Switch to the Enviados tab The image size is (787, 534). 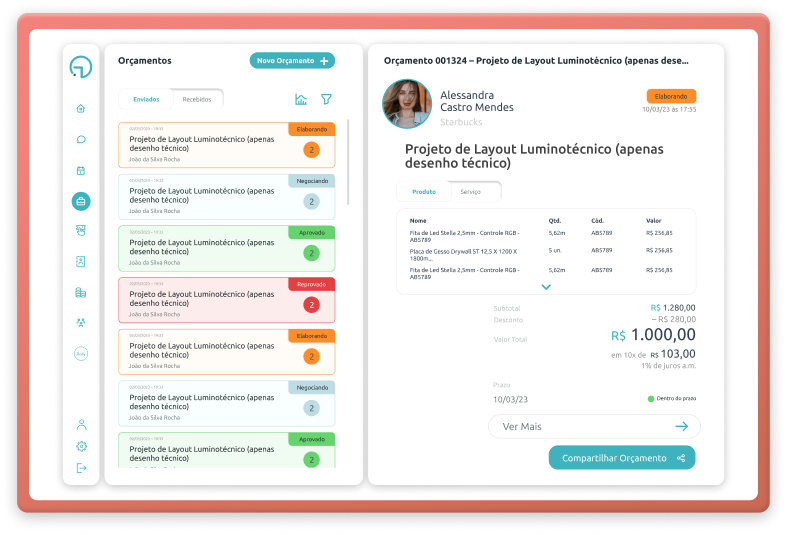146,99
